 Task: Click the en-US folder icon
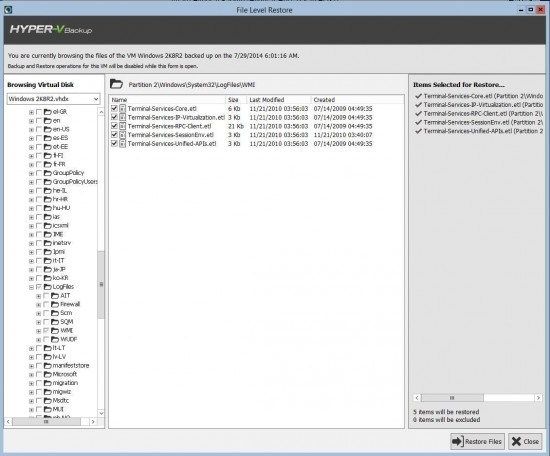[x=48, y=129]
